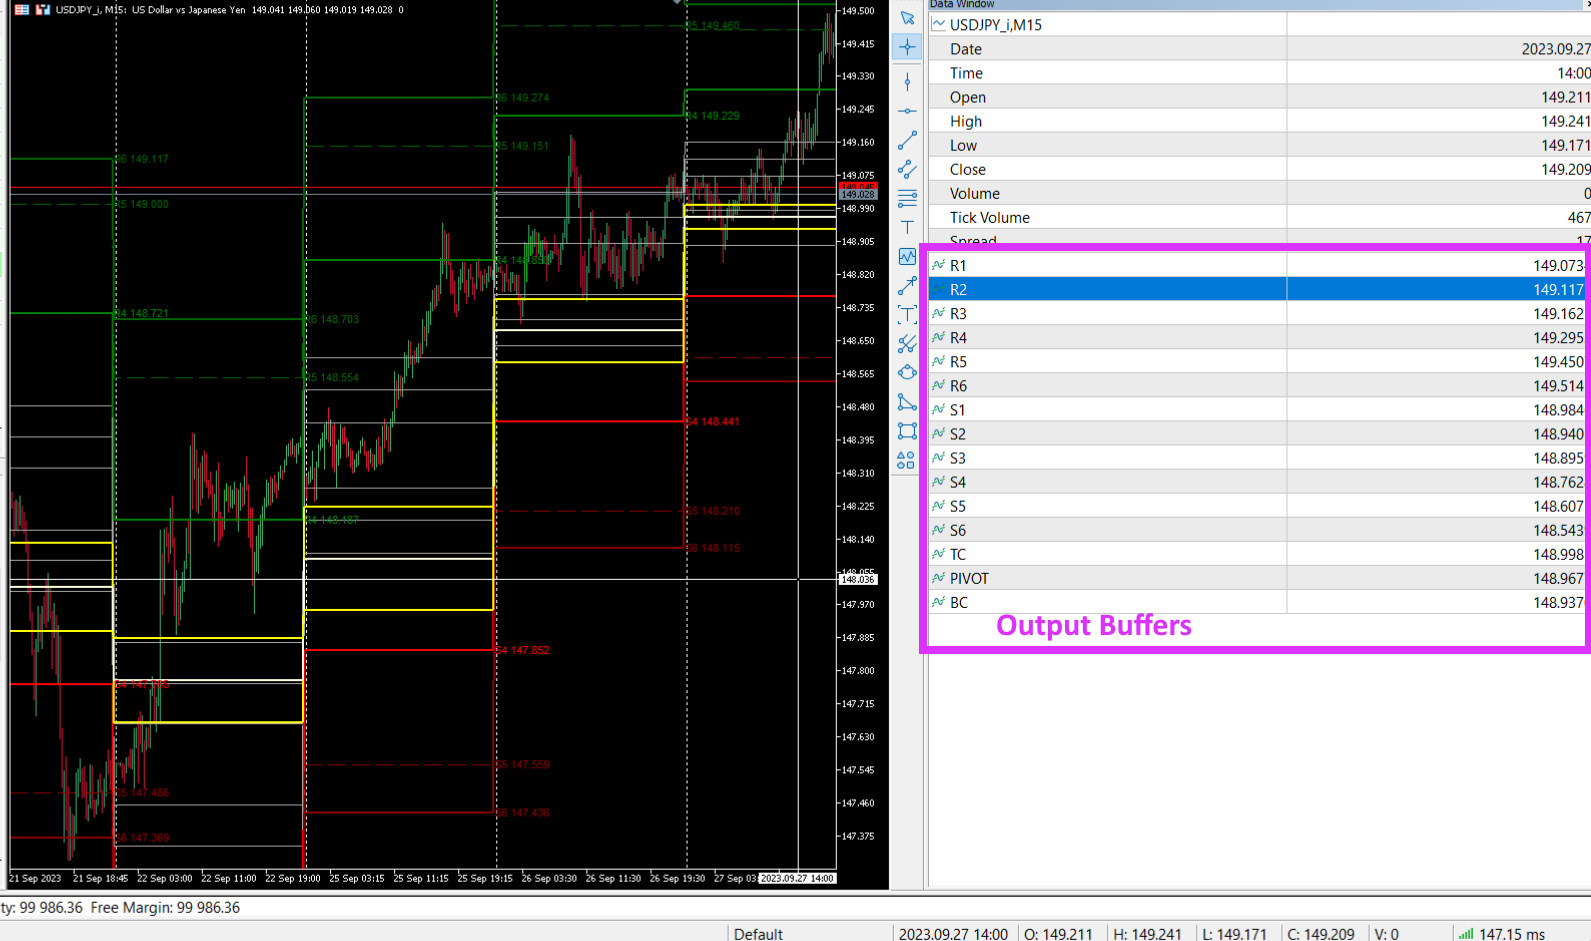Image resolution: width=1591 pixels, height=941 pixels.
Task: Pick the Fibonacci retracement lines tool
Action: click(x=907, y=198)
